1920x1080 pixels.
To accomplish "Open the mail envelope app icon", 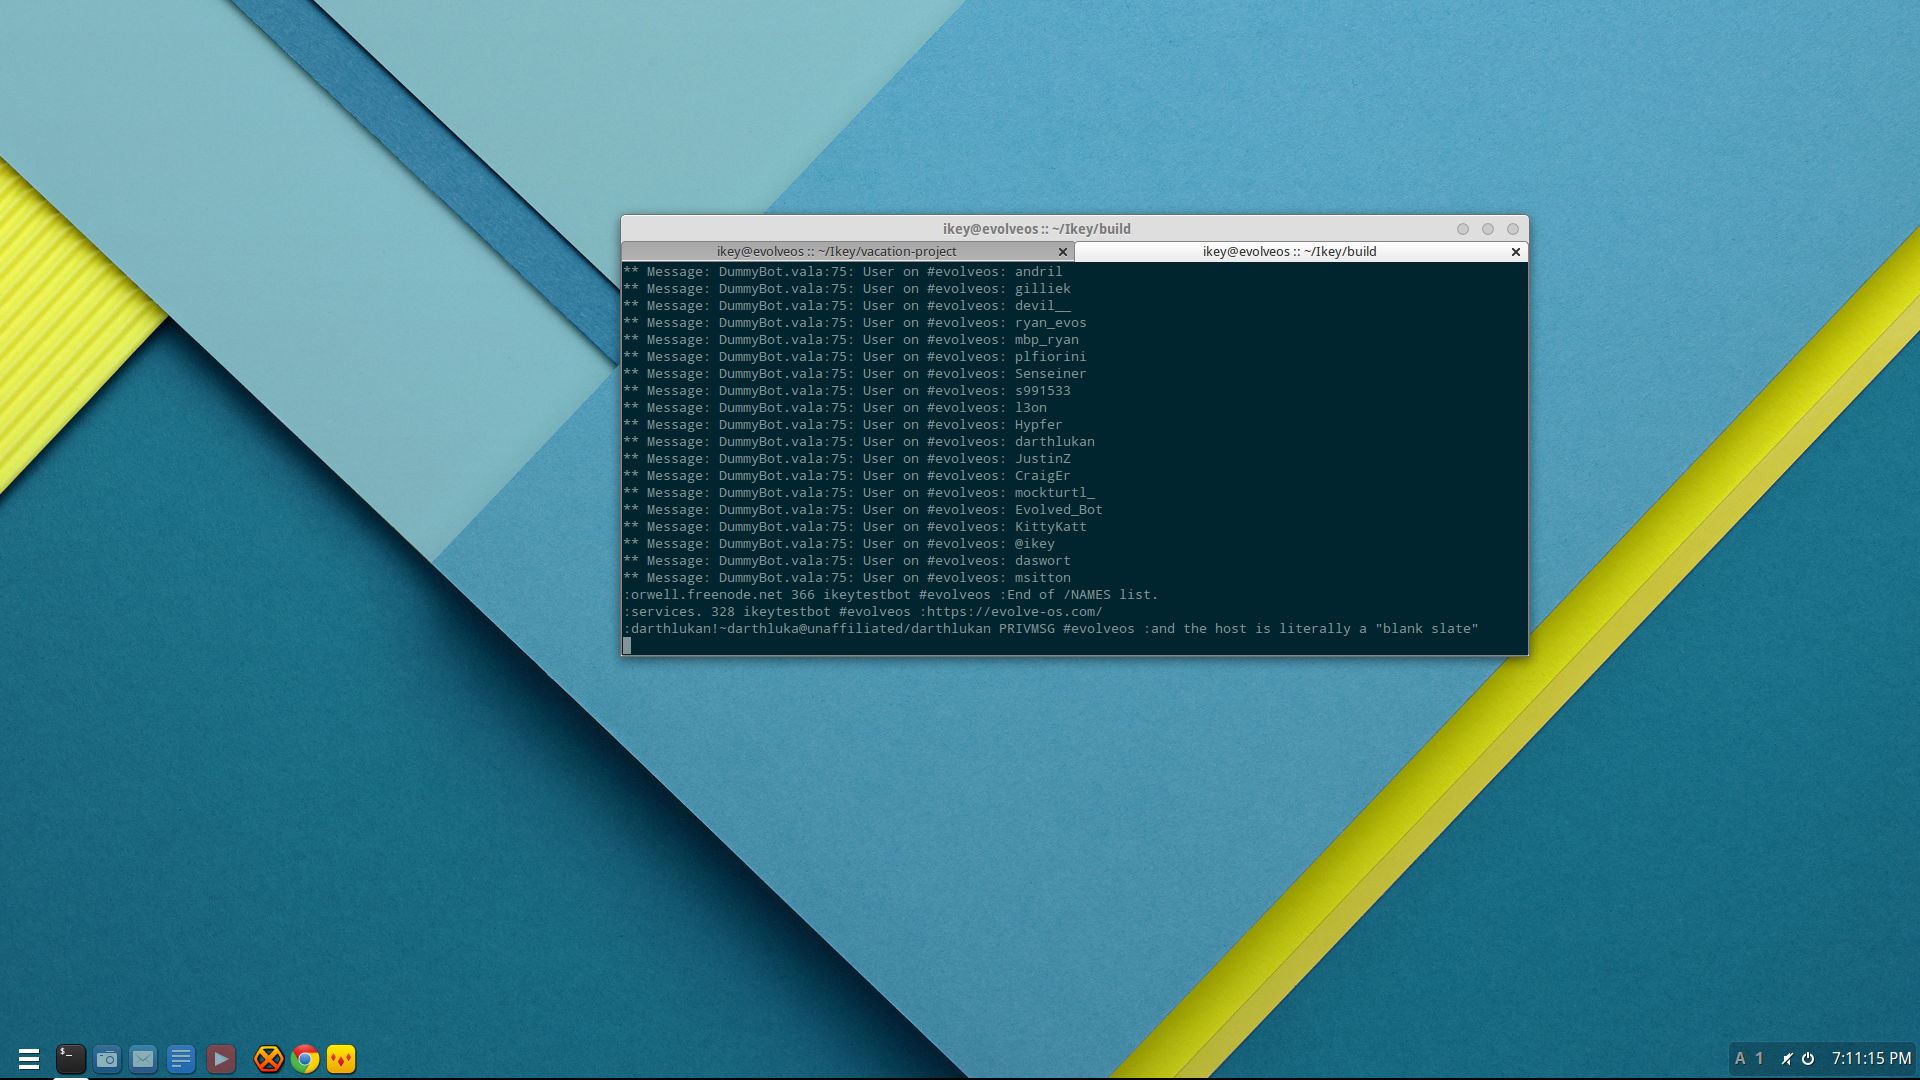I will (x=144, y=1059).
